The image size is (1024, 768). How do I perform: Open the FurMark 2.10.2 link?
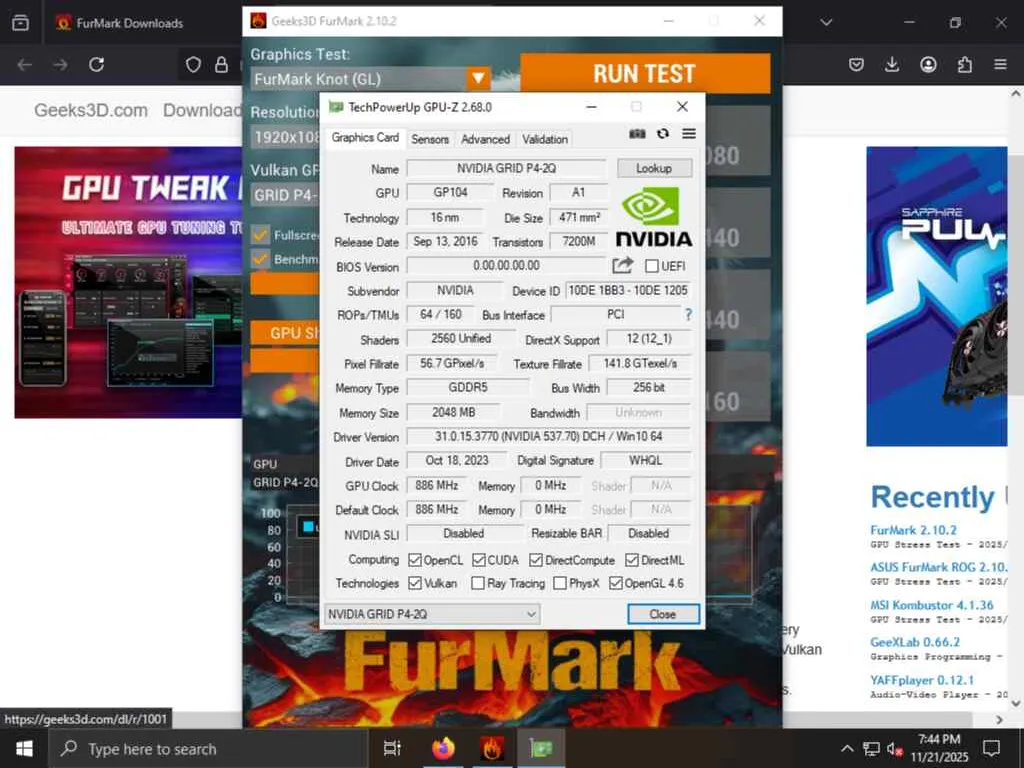click(x=913, y=530)
